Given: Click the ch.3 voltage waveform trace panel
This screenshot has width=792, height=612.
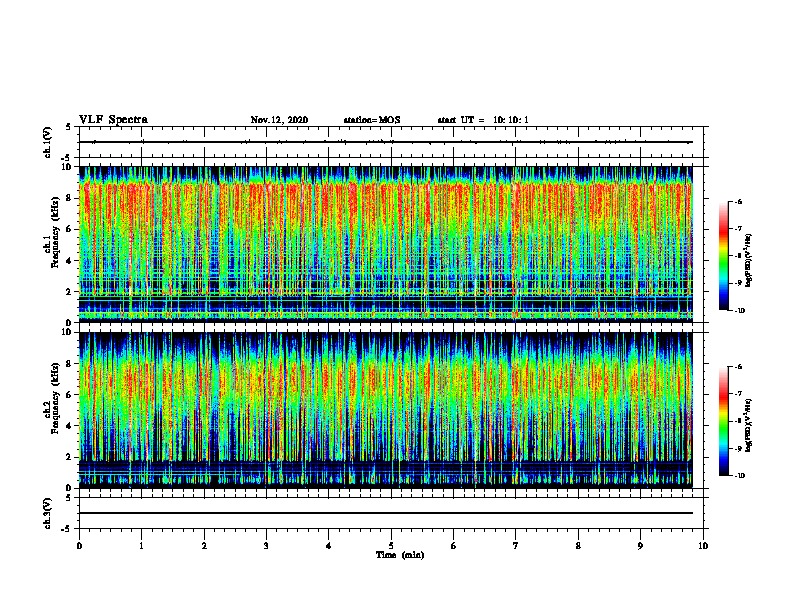Looking at the screenshot, I should (391, 513).
